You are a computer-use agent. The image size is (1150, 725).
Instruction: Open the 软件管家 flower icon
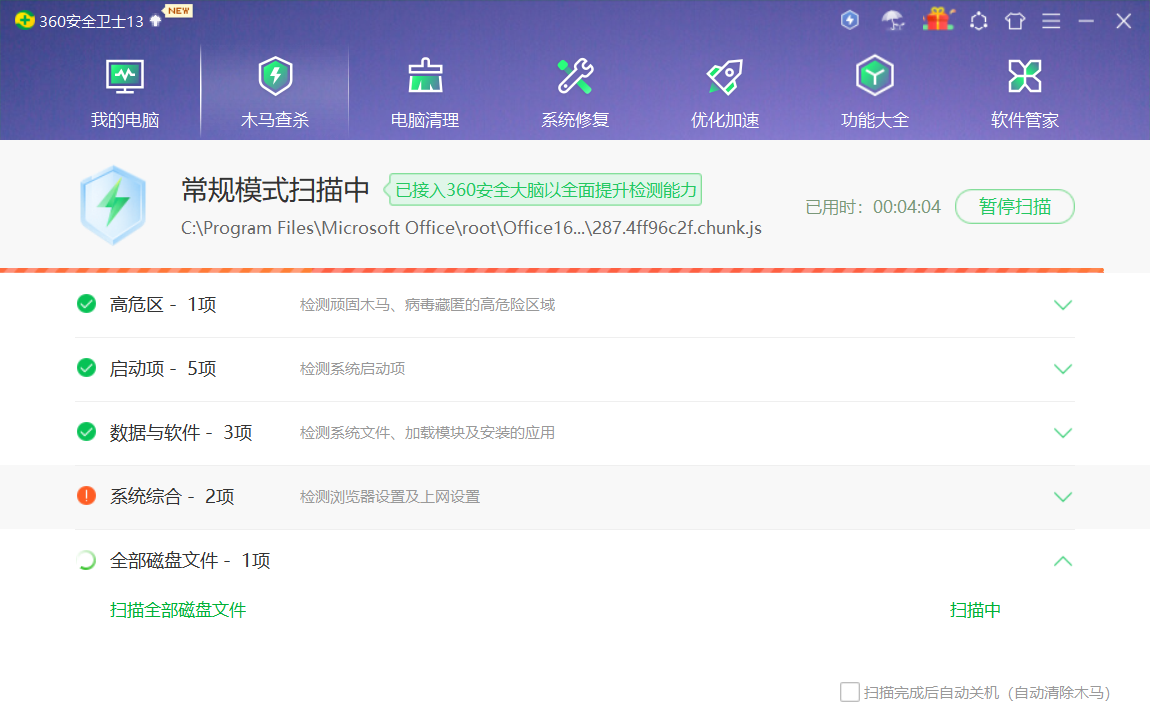(x=1025, y=76)
